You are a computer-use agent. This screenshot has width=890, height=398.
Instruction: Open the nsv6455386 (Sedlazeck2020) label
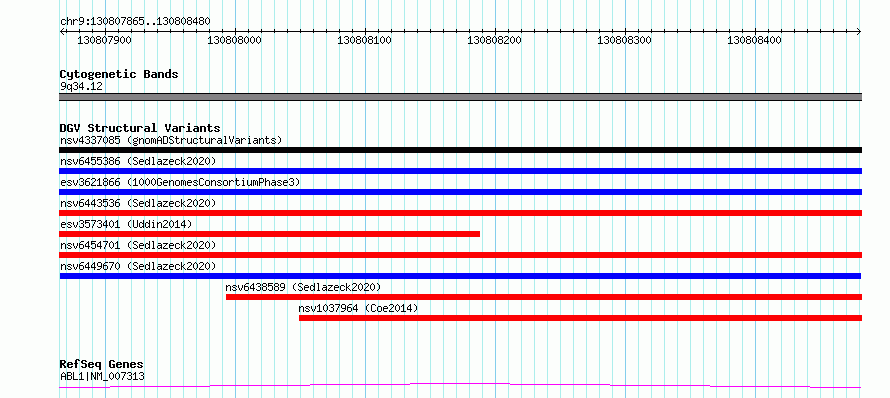coord(138,161)
